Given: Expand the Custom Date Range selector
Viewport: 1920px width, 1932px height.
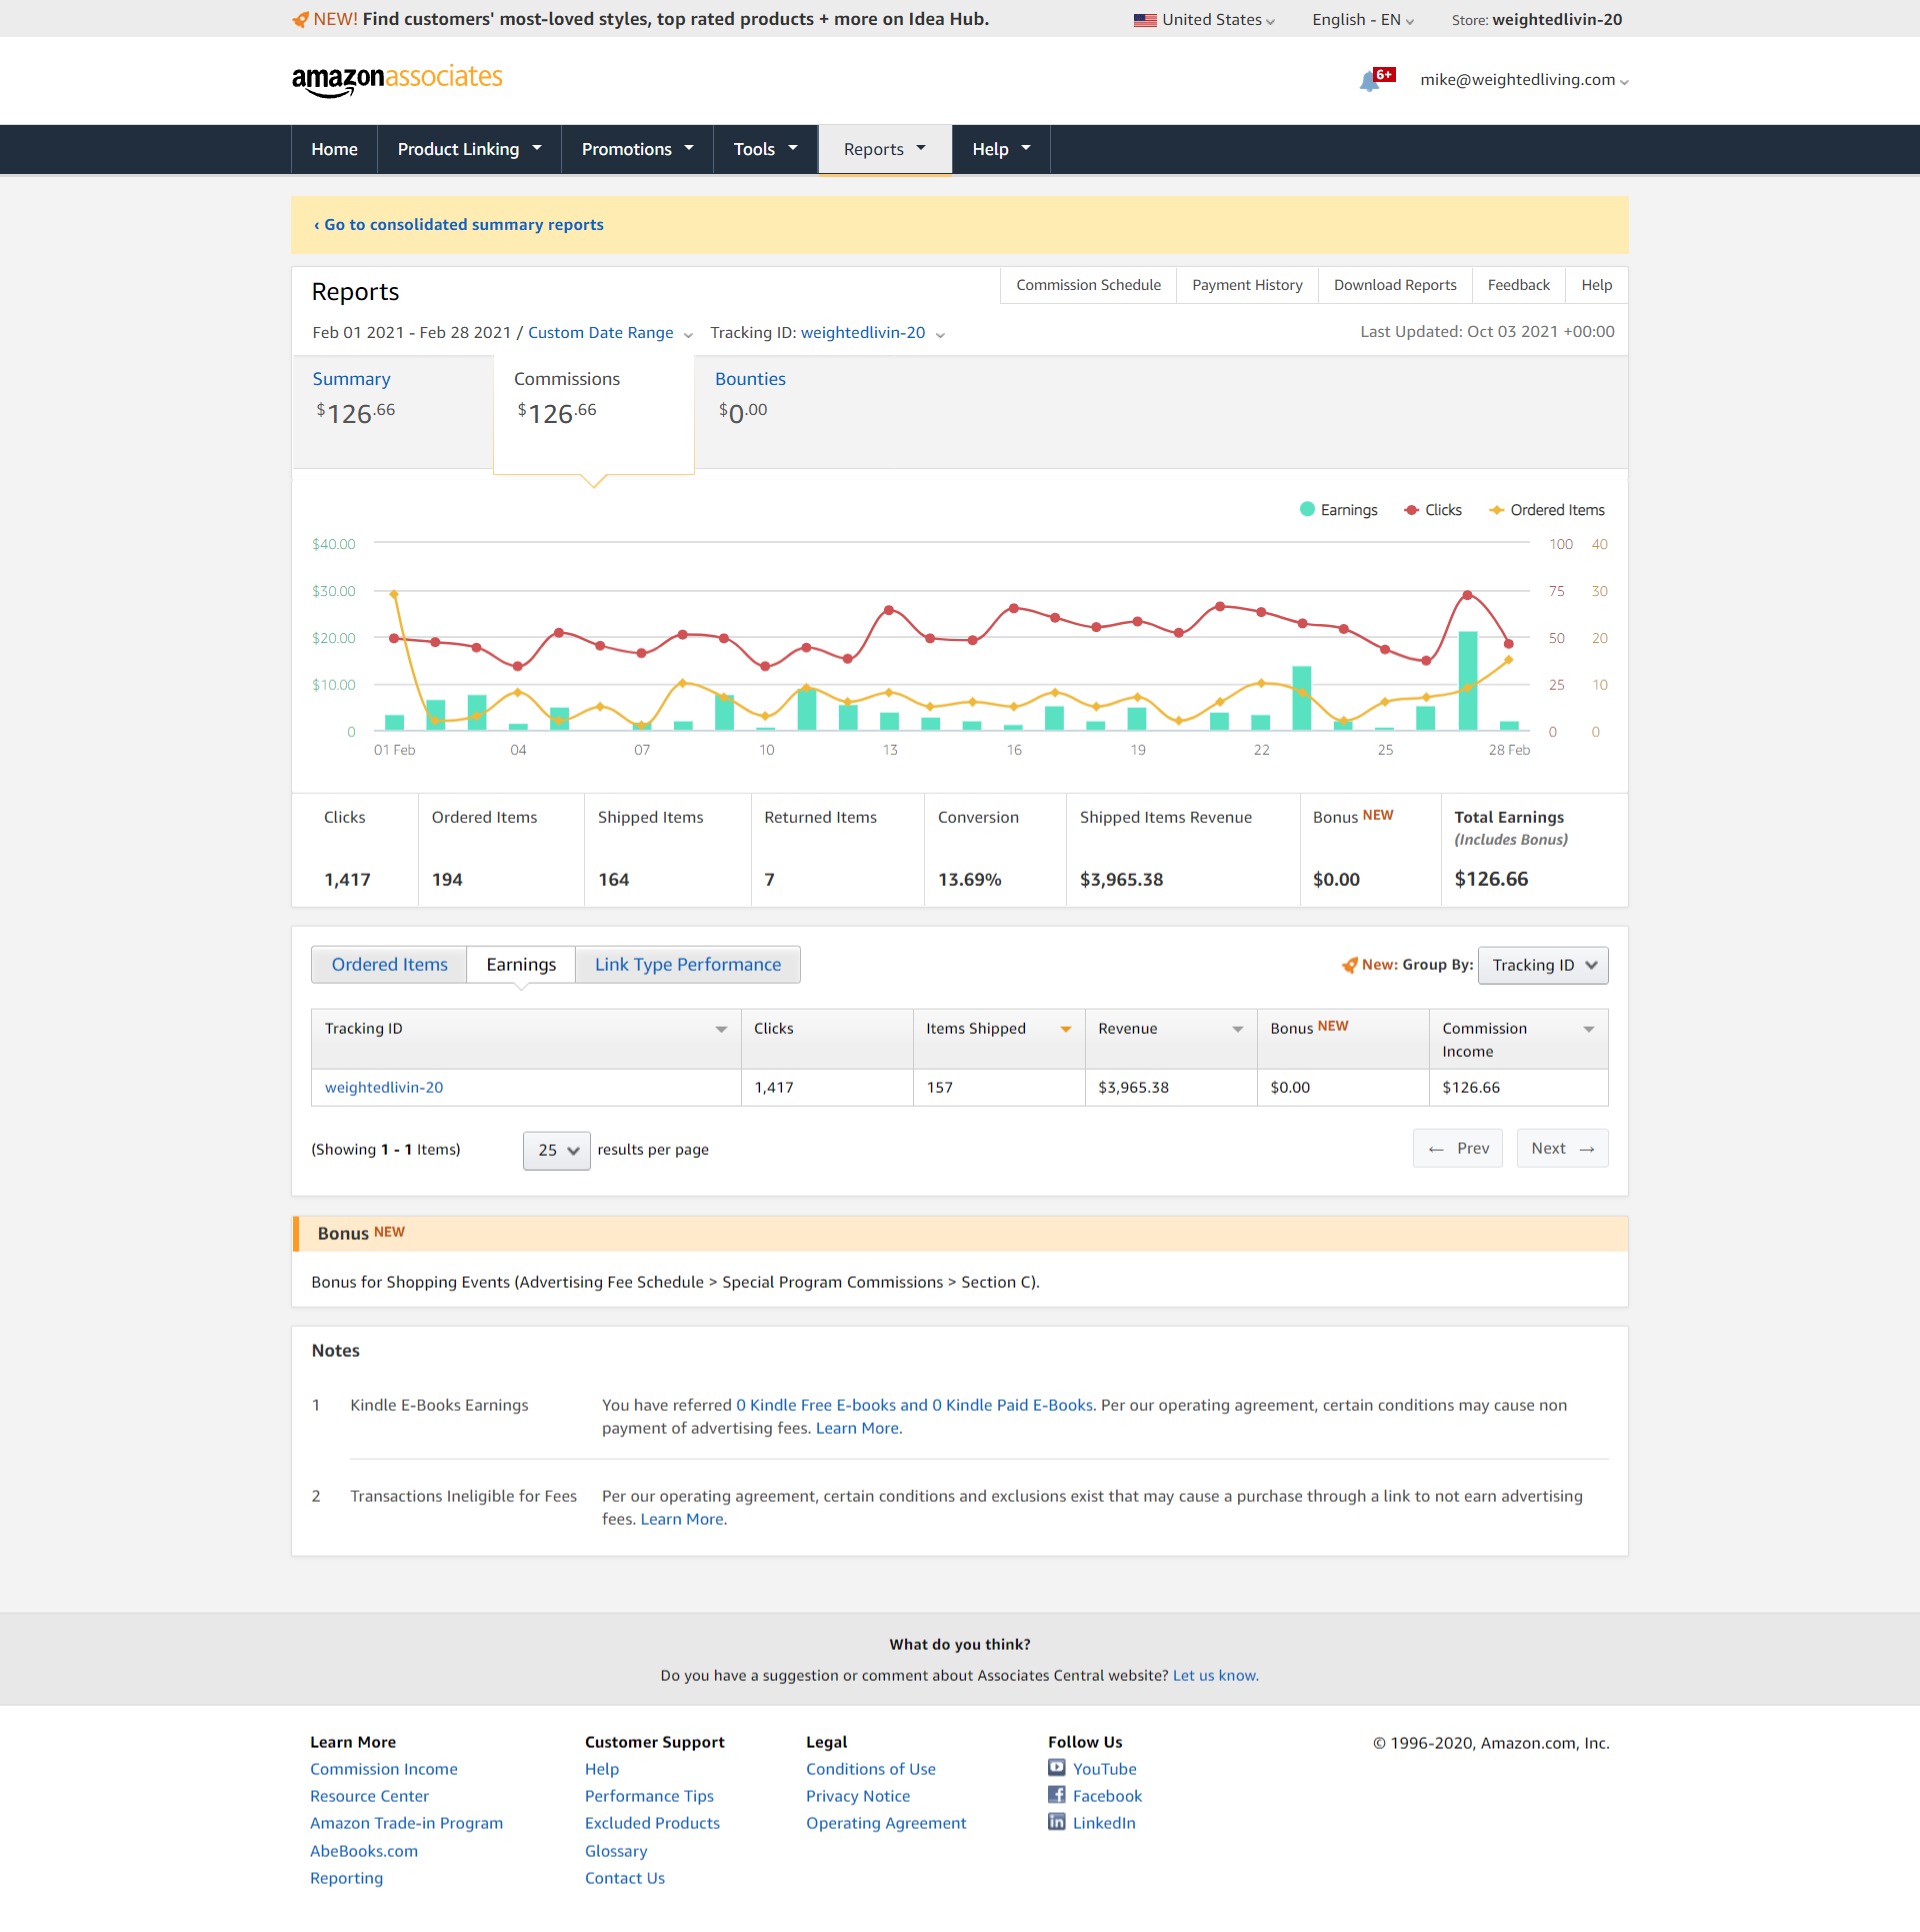Looking at the screenshot, I should click(x=610, y=333).
